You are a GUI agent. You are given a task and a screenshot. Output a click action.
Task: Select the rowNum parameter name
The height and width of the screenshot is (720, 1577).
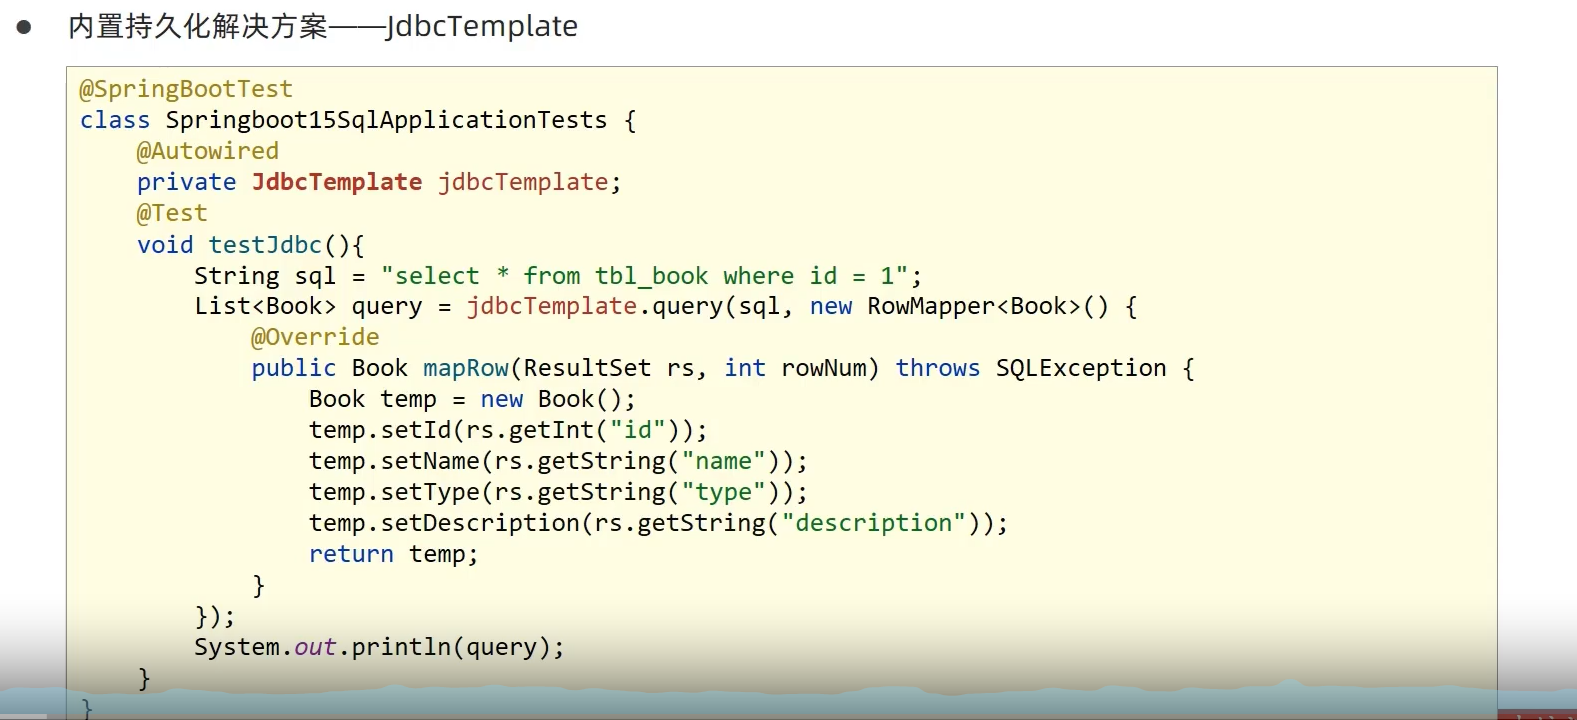click(x=824, y=368)
